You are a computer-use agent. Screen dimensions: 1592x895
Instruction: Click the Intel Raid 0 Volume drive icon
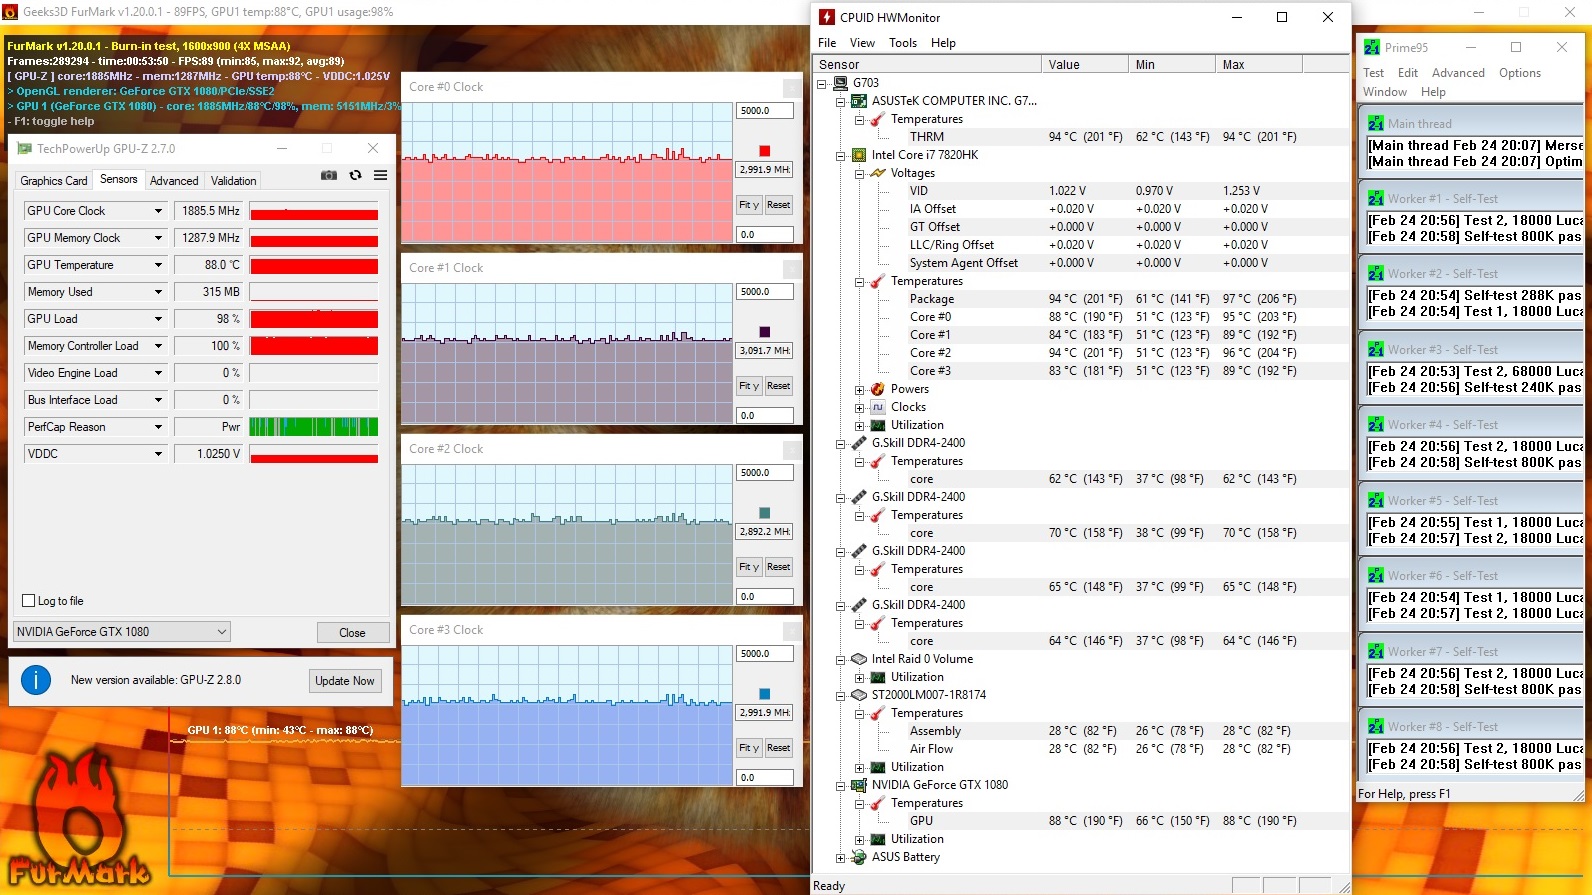click(859, 659)
